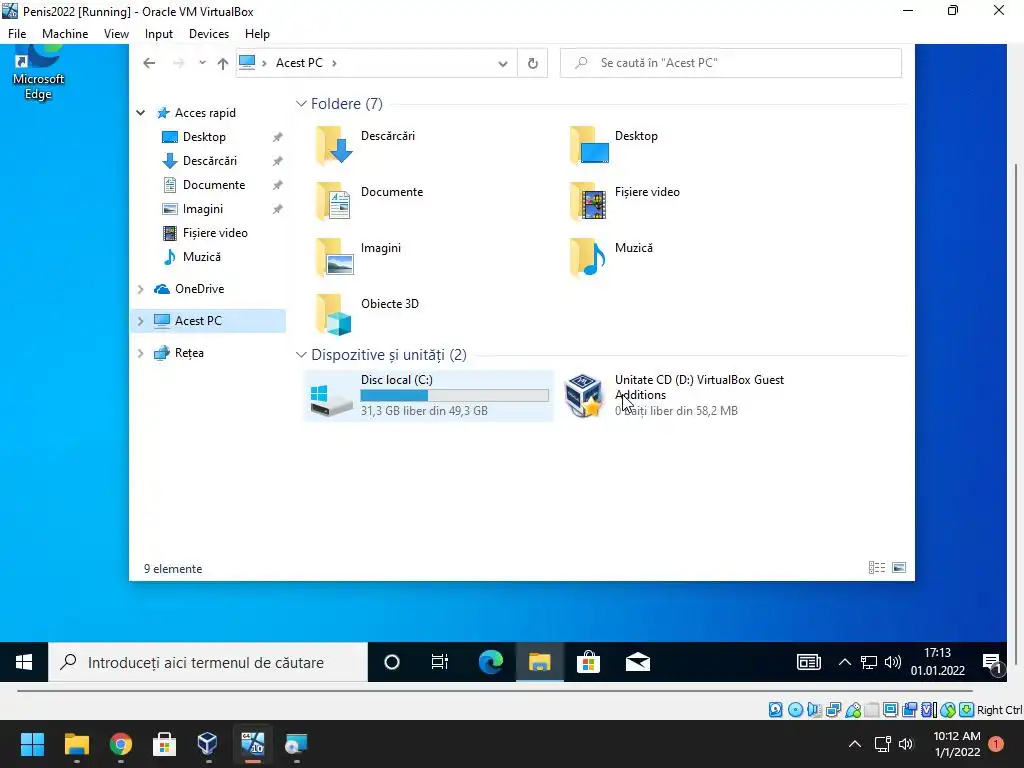Select Documente in the quick access list
1024x768 pixels.
pyautogui.click(x=214, y=185)
